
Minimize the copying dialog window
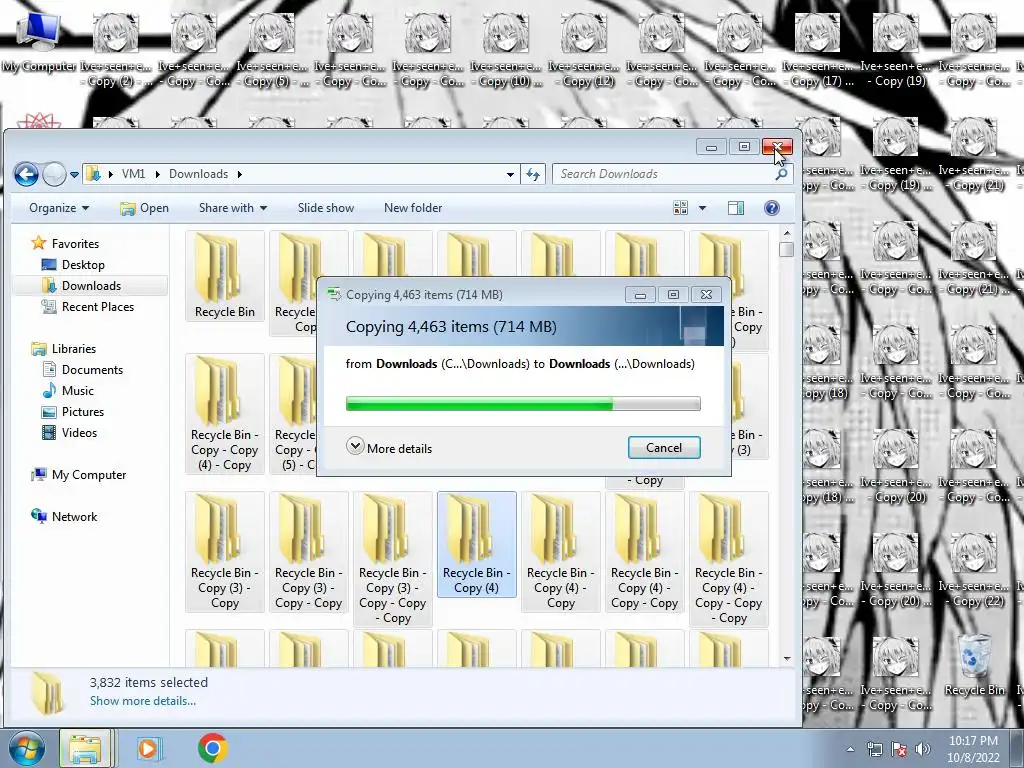(x=640, y=295)
